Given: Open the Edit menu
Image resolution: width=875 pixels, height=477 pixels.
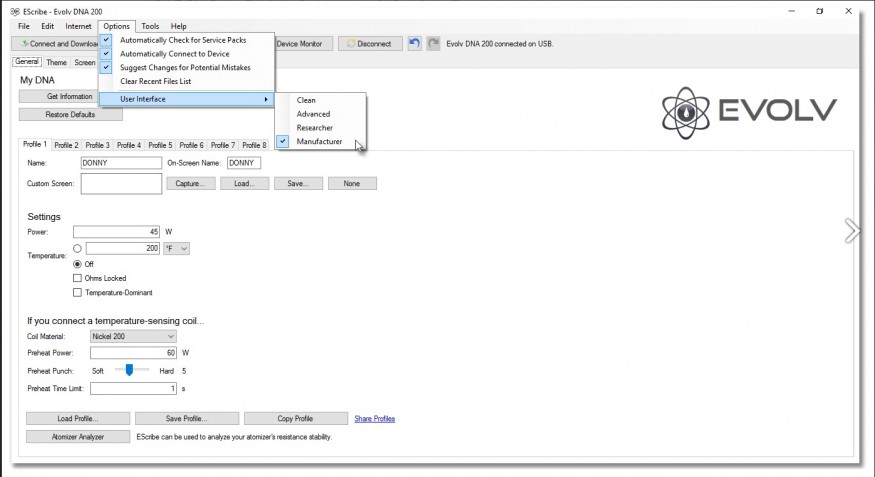Looking at the screenshot, I should click(47, 26).
